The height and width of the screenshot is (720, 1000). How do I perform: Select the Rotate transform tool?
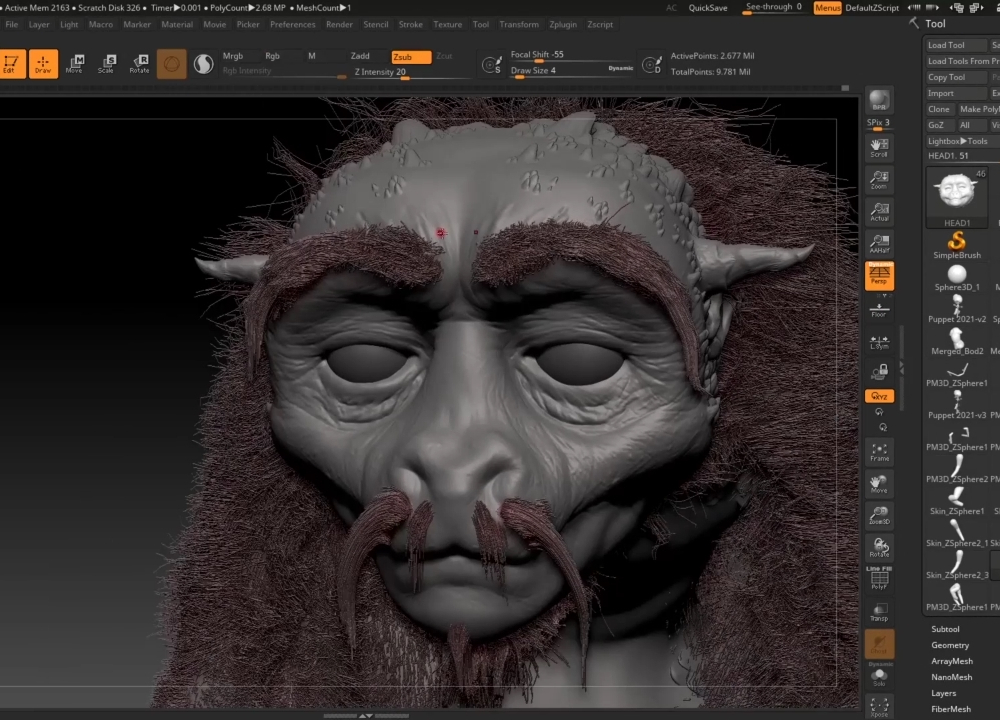[139, 64]
